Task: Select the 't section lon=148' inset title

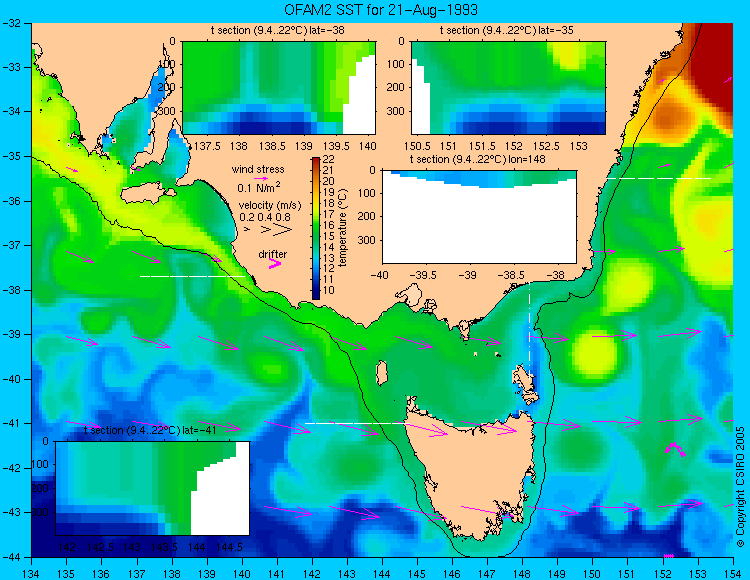Action: (x=477, y=159)
